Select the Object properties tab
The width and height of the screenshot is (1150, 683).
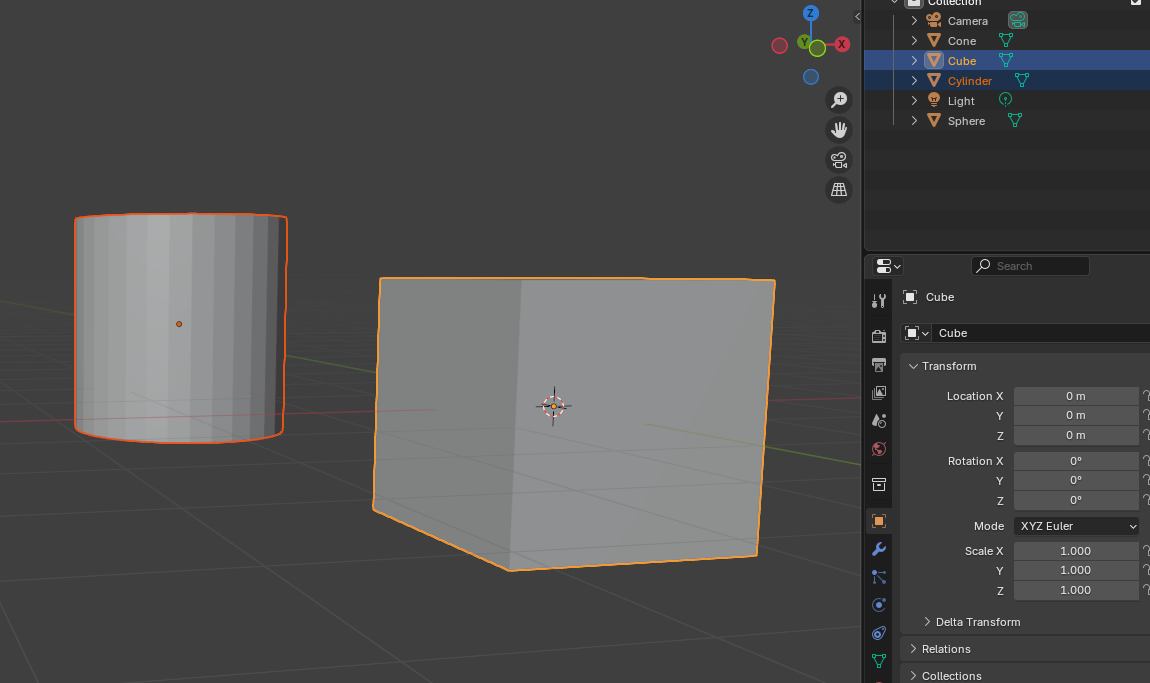[x=879, y=521]
